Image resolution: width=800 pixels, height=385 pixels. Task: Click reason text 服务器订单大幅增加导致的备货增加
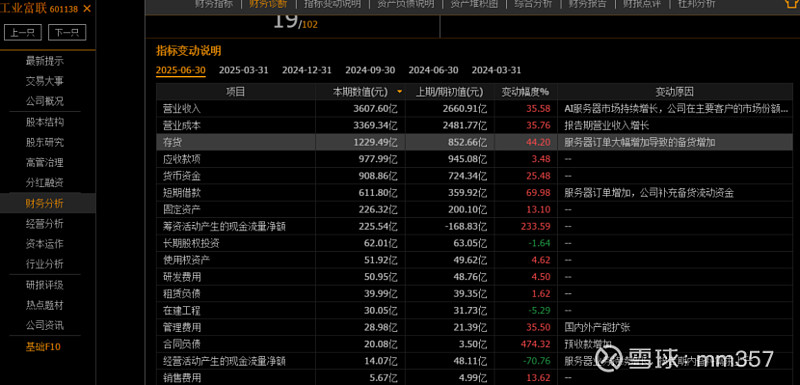point(640,142)
